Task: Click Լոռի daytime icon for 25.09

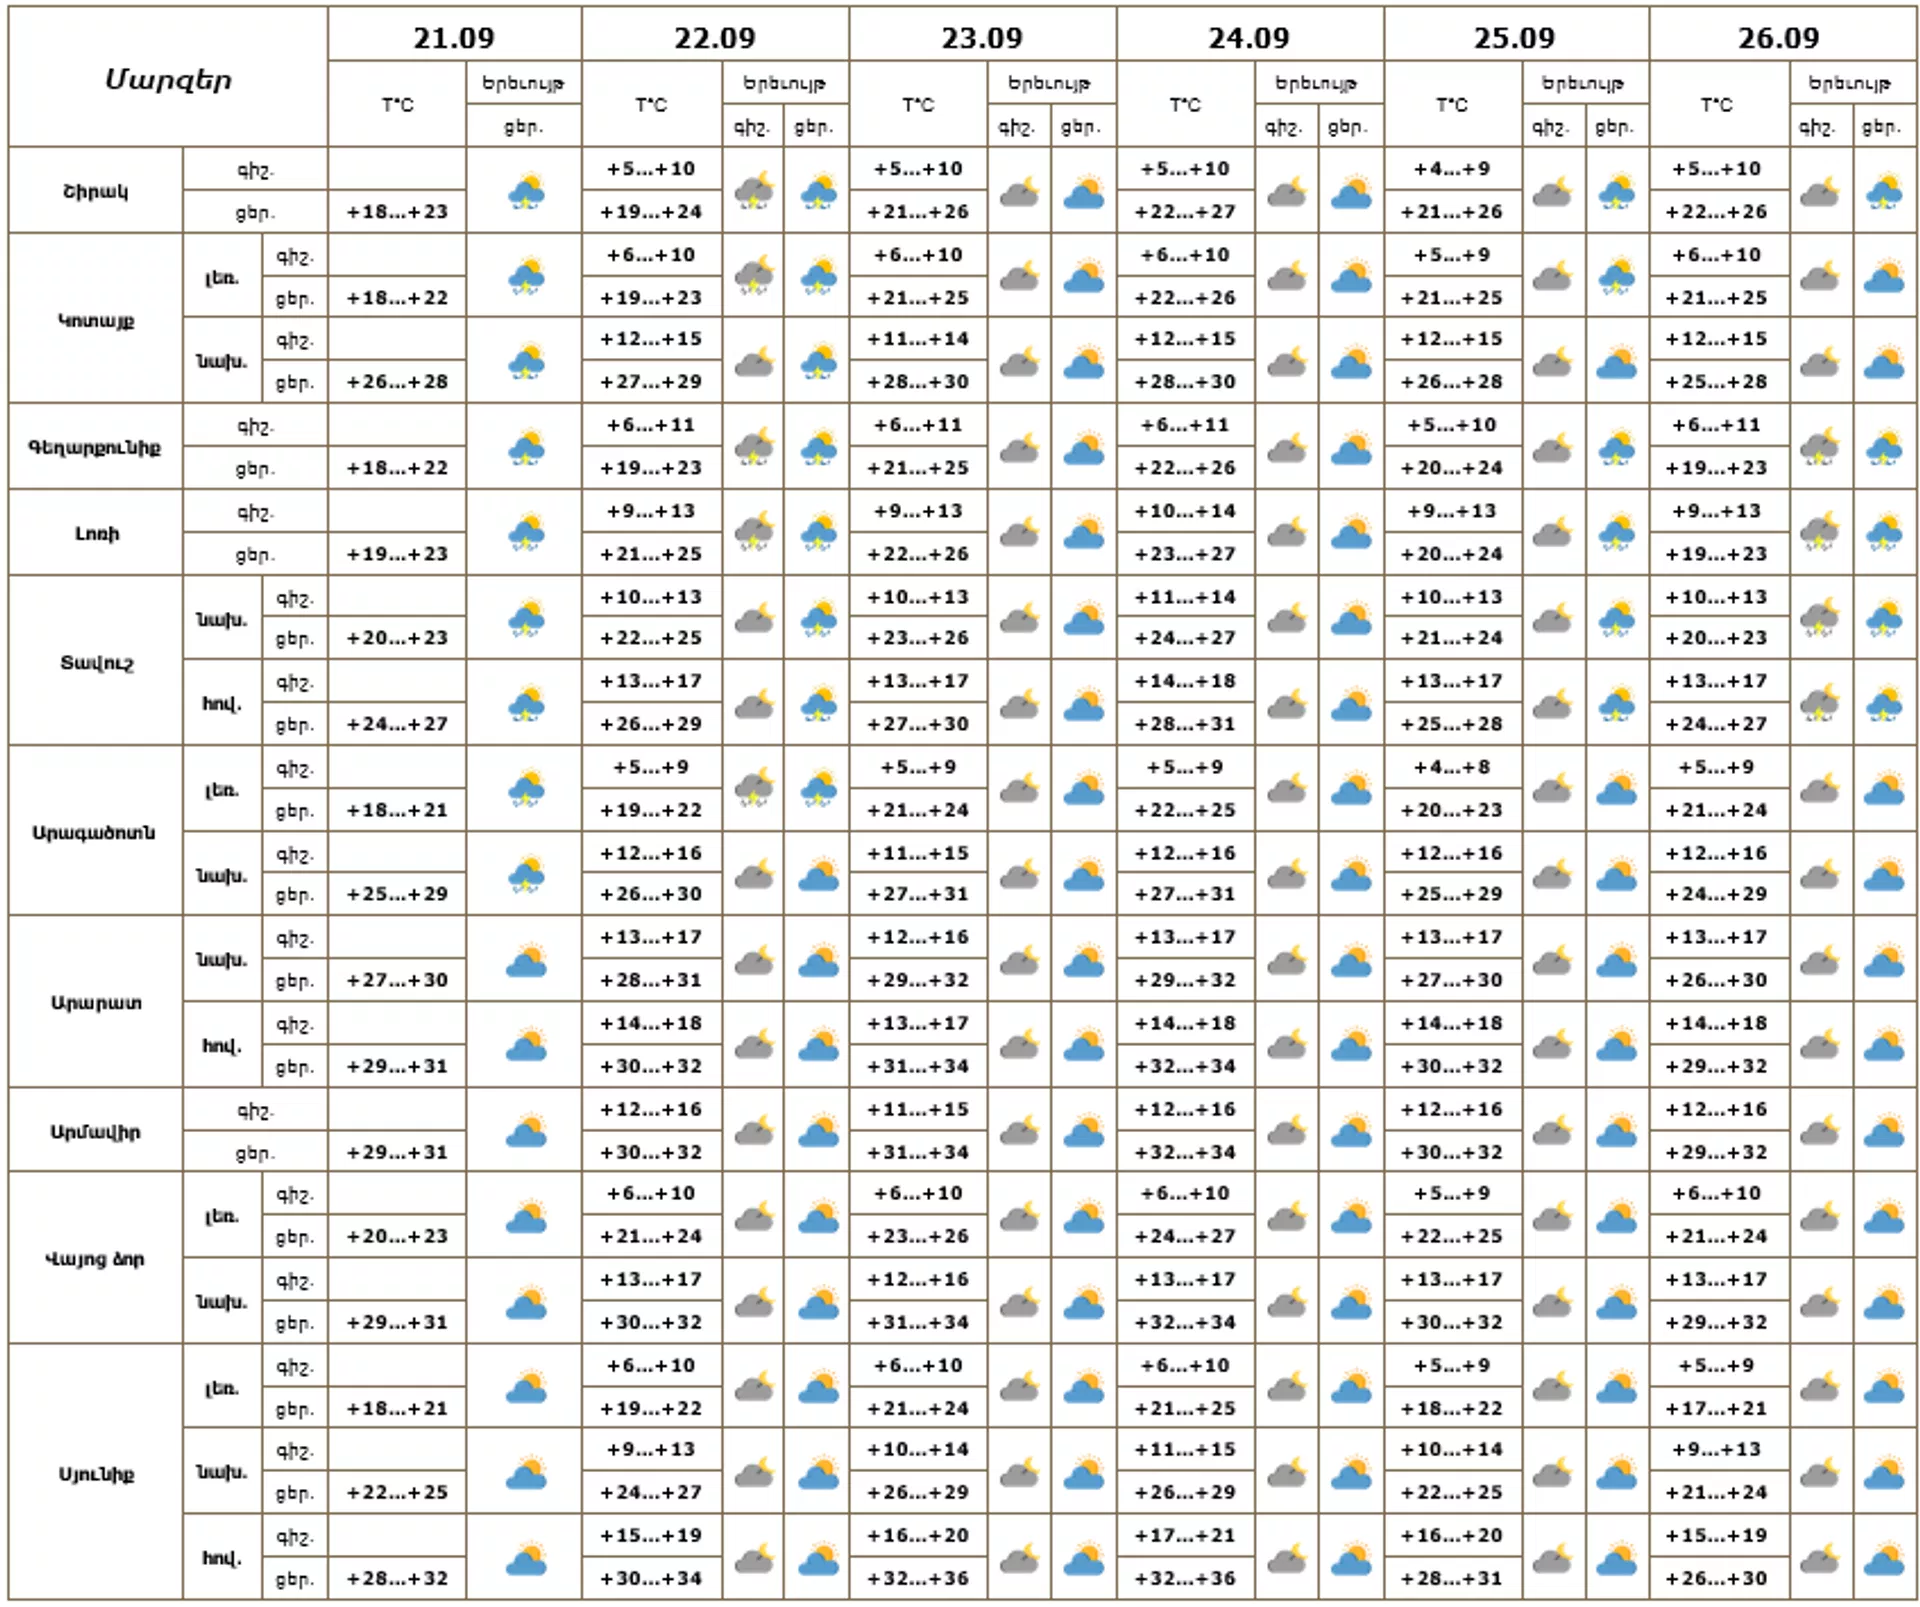Action: click(x=1616, y=532)
